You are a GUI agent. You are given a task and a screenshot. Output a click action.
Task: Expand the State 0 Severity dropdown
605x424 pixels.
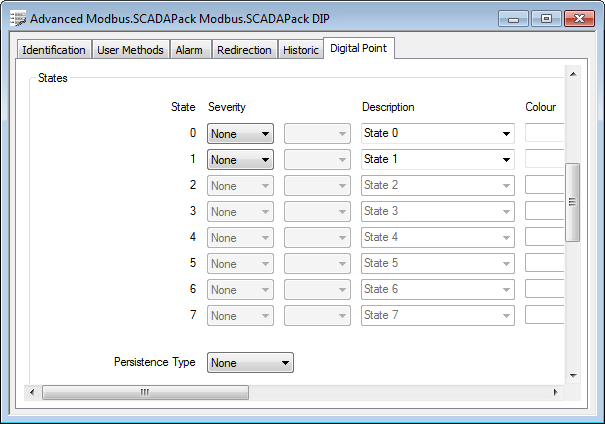[240, 133]
